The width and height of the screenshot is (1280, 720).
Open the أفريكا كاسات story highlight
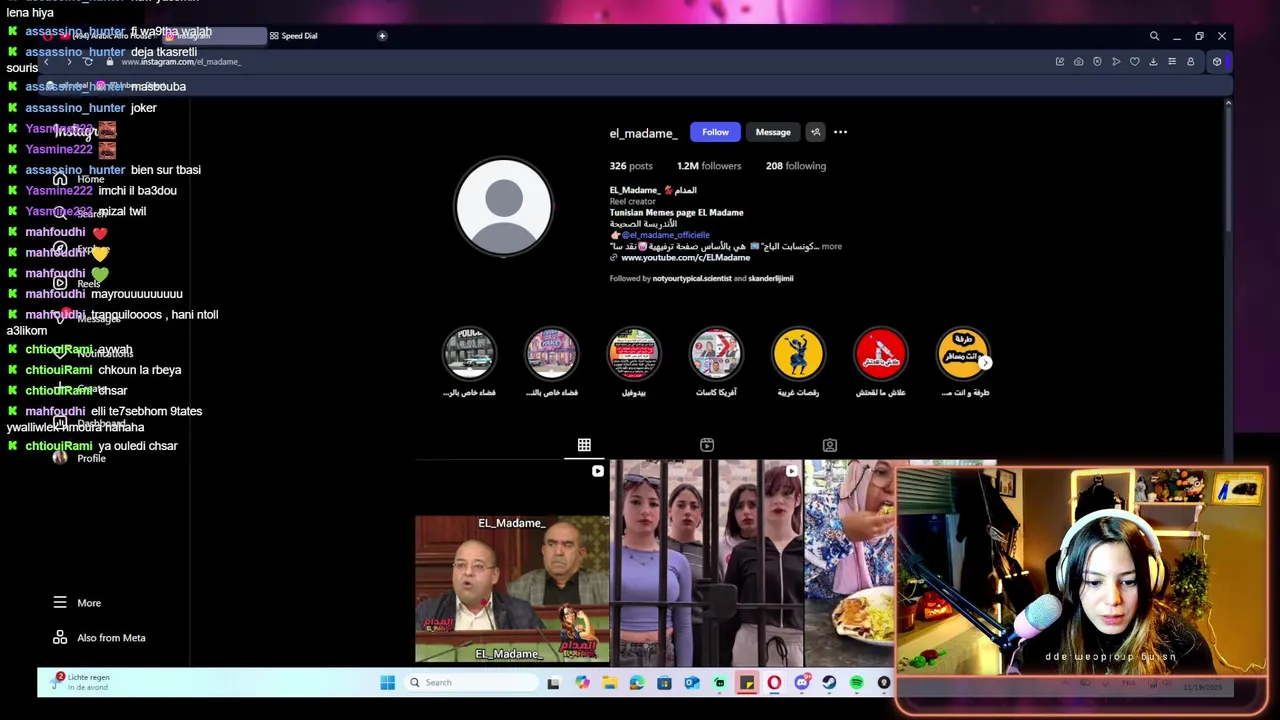click(x=716, y=354)
